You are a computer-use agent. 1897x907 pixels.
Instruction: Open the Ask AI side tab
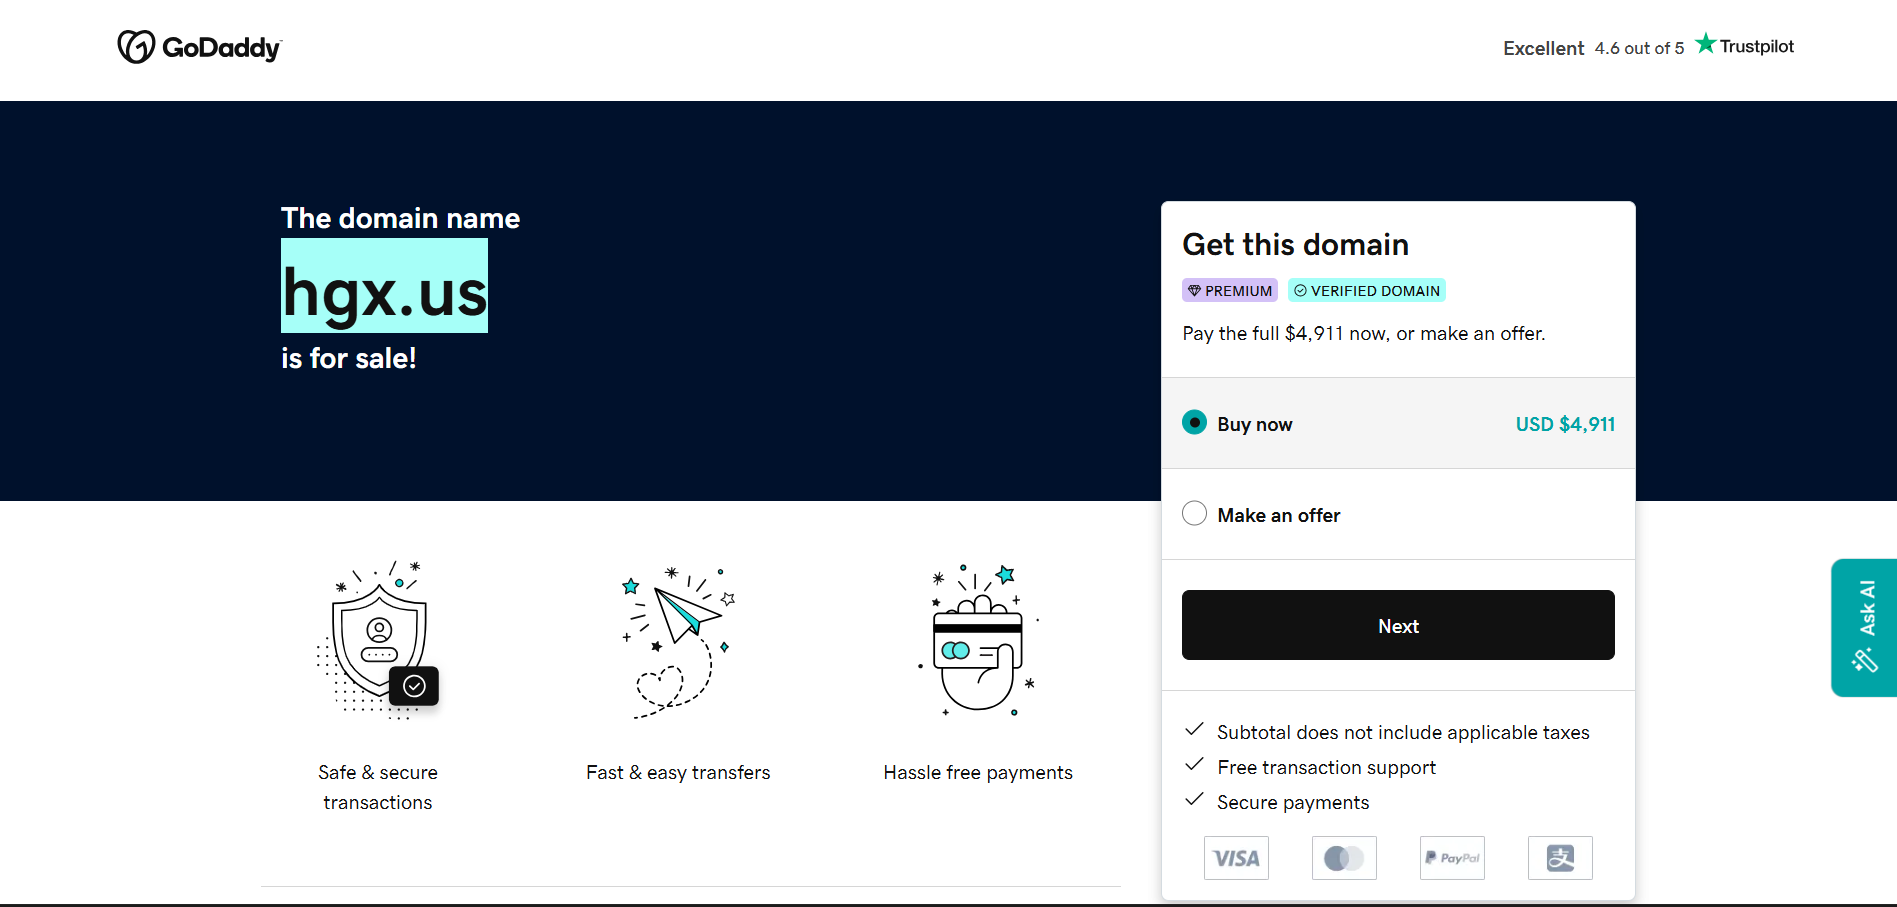[1864, 627]
